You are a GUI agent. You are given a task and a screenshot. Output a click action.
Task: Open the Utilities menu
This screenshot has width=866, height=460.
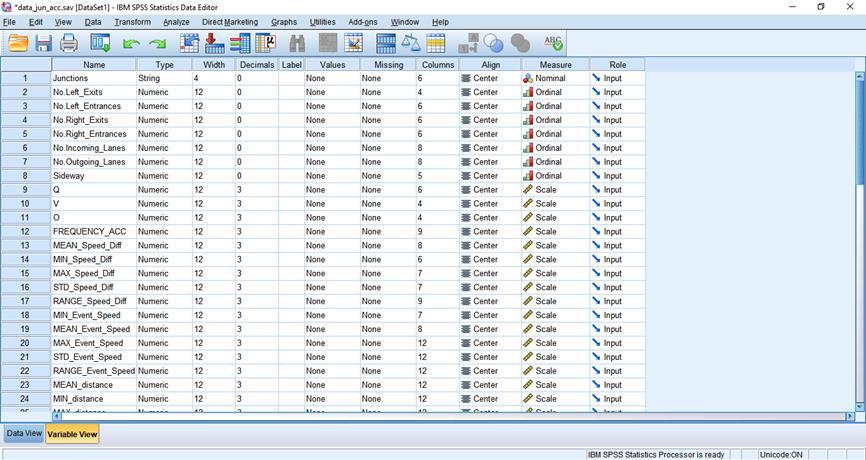[x=323, y=22]
